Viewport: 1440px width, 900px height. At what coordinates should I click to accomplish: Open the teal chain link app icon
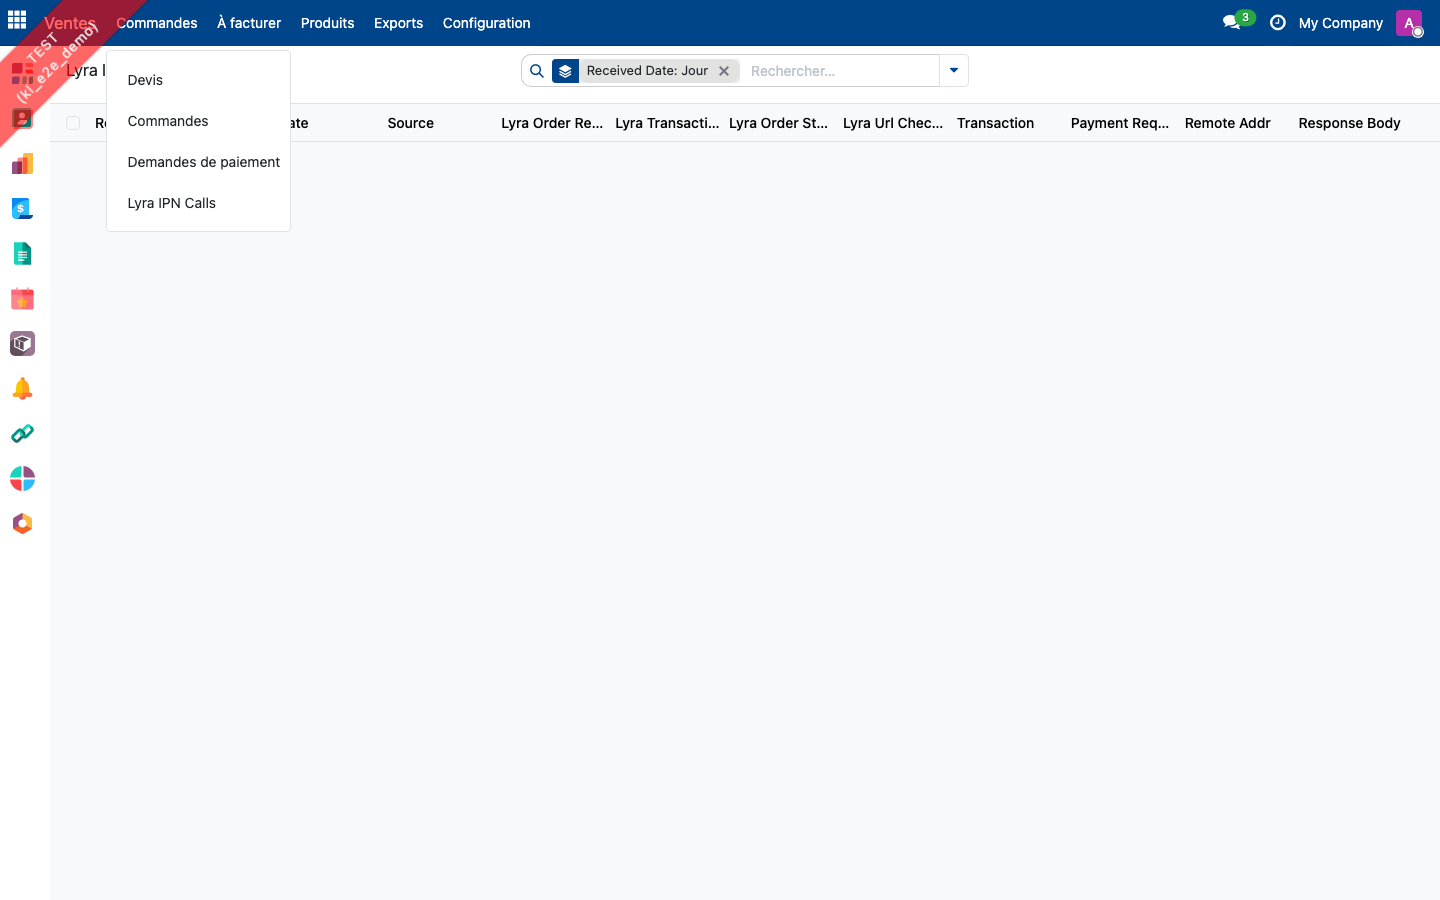pos(22,433)
